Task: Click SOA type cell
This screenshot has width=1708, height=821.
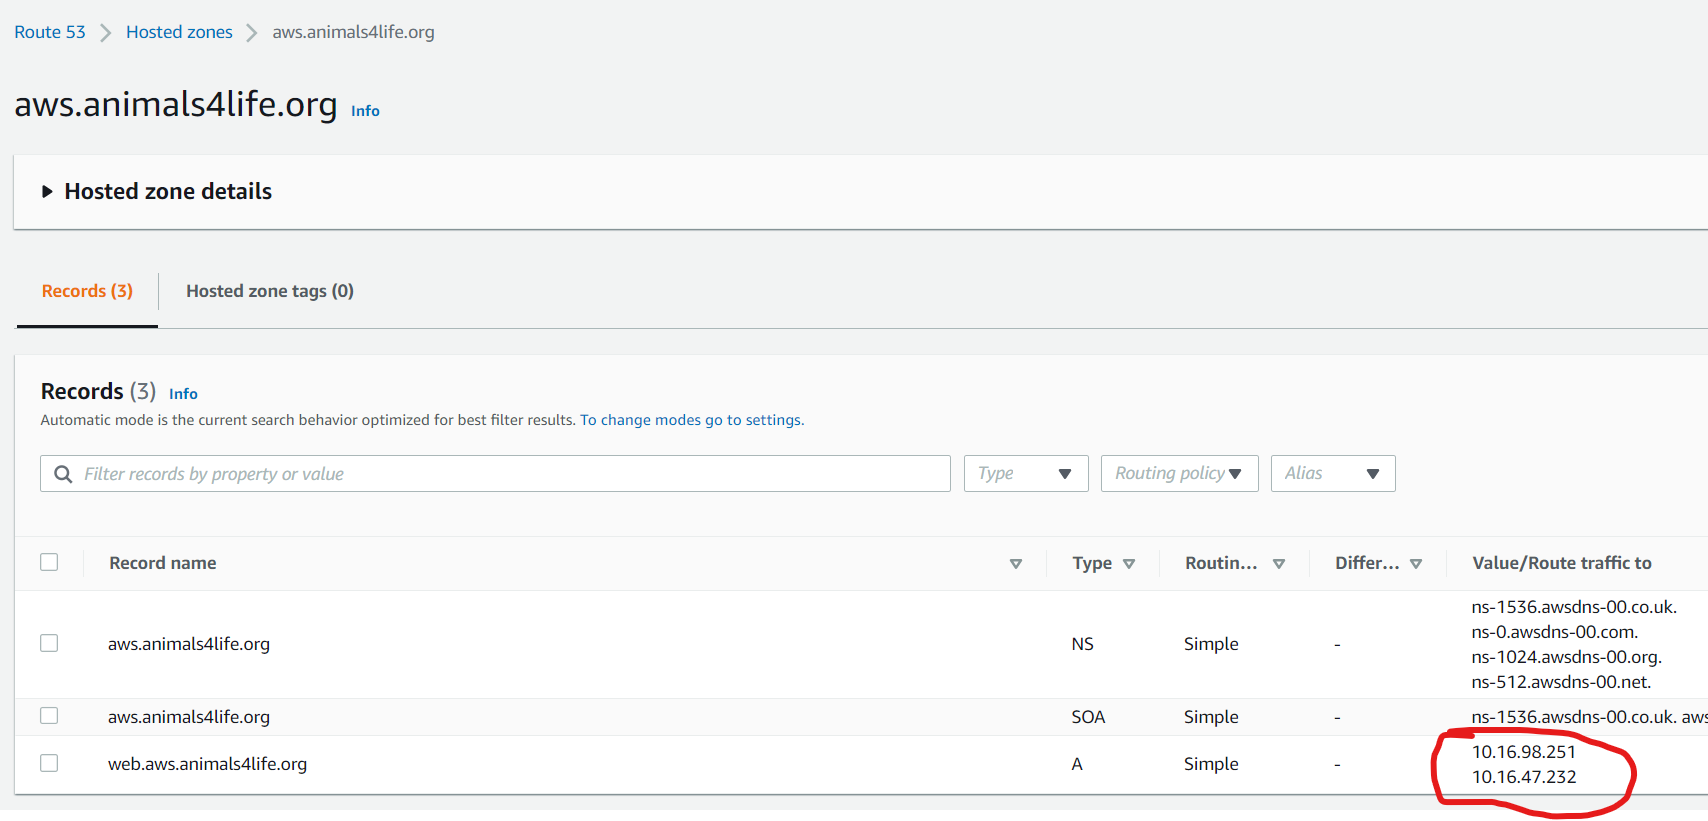Action: tap(1088, 717)
